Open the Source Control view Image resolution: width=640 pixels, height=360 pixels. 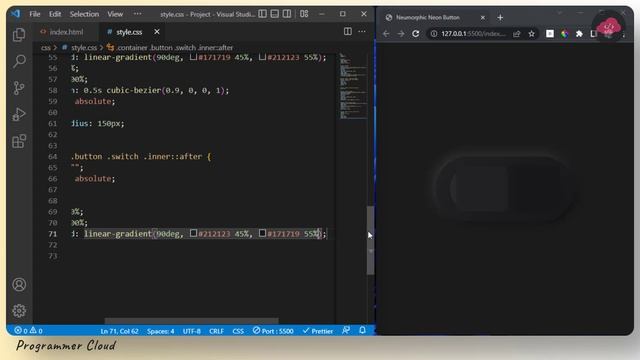pyautogui.click(x=19, y=88)
